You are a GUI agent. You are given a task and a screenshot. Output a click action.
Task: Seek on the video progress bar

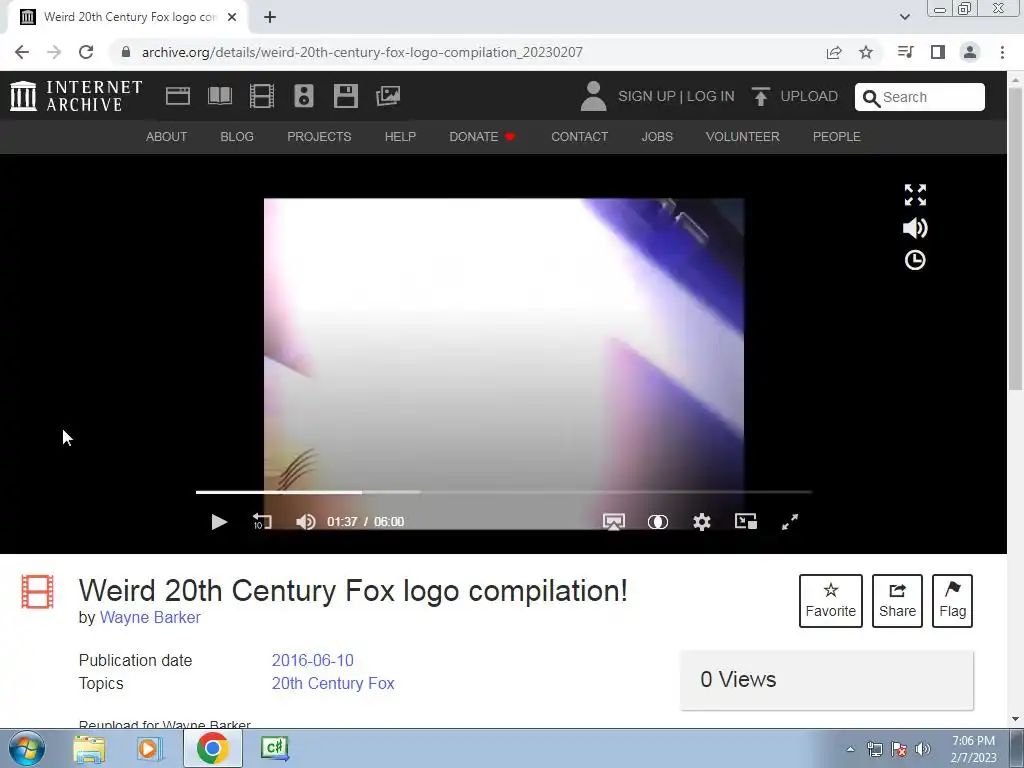pyautogui.click(x=504, y=492)
